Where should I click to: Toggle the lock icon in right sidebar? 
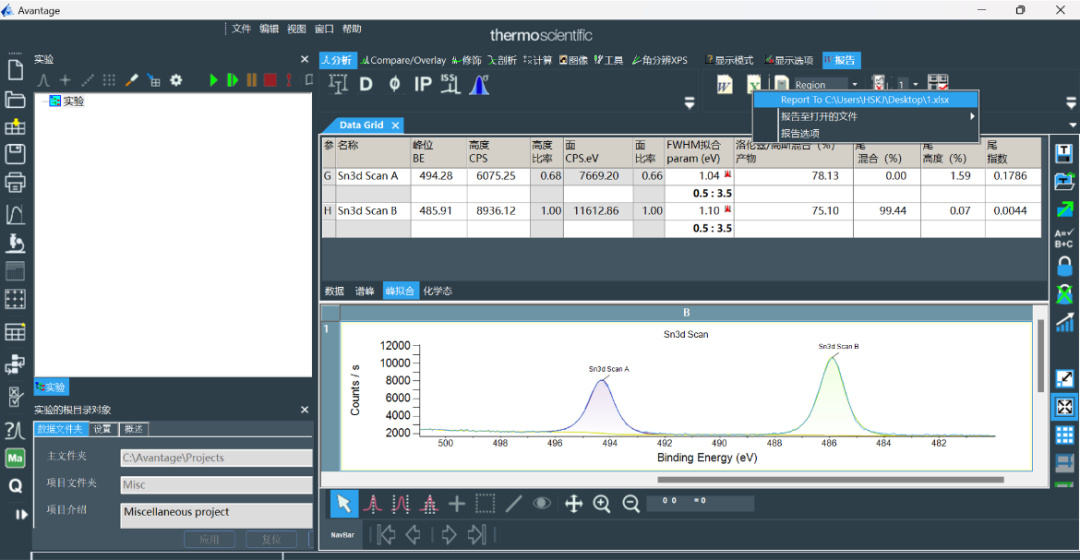(1065, 266)
